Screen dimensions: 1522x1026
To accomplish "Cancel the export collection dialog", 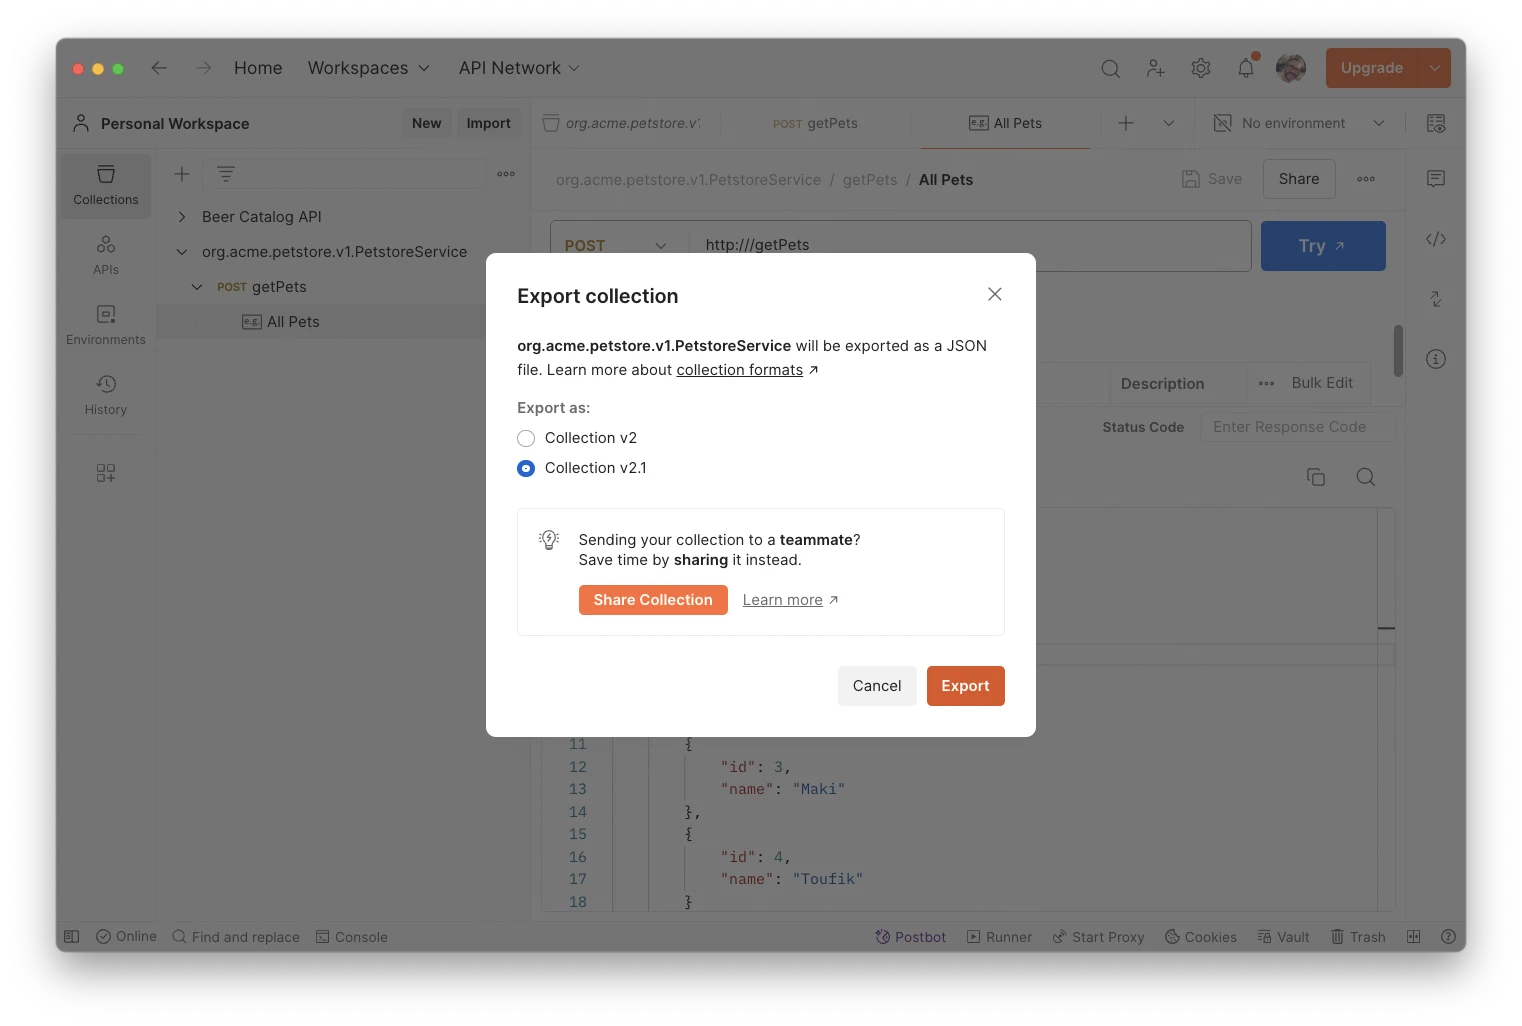I will pos(876,686).
